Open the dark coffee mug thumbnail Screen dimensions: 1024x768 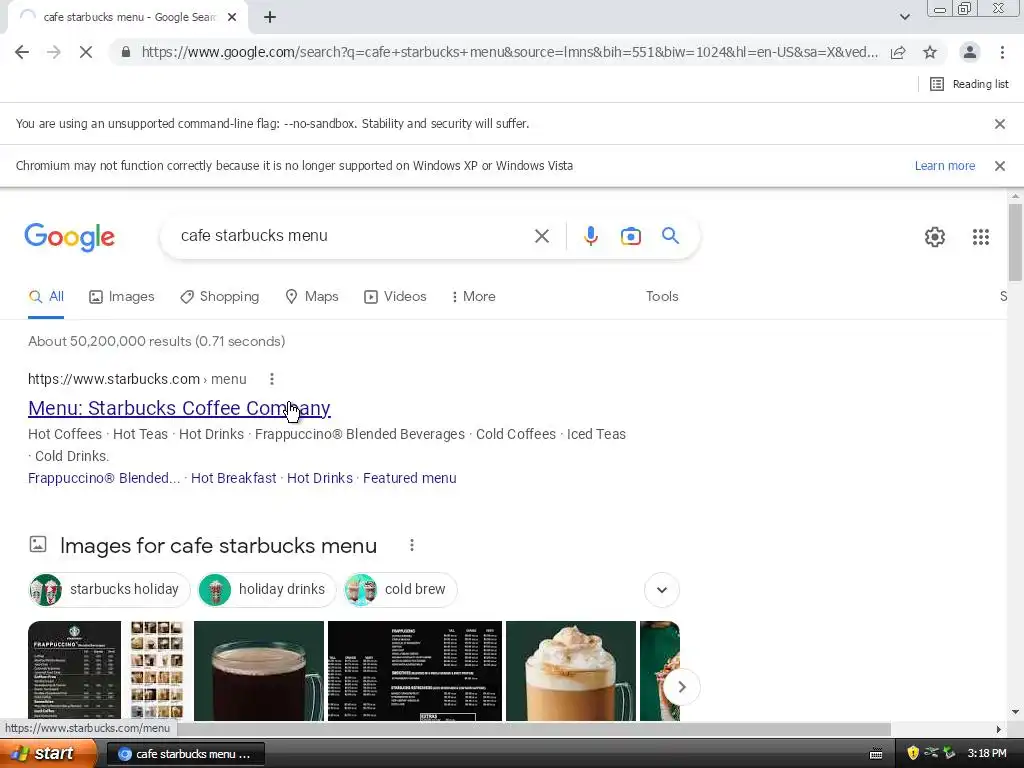point(259,671)
